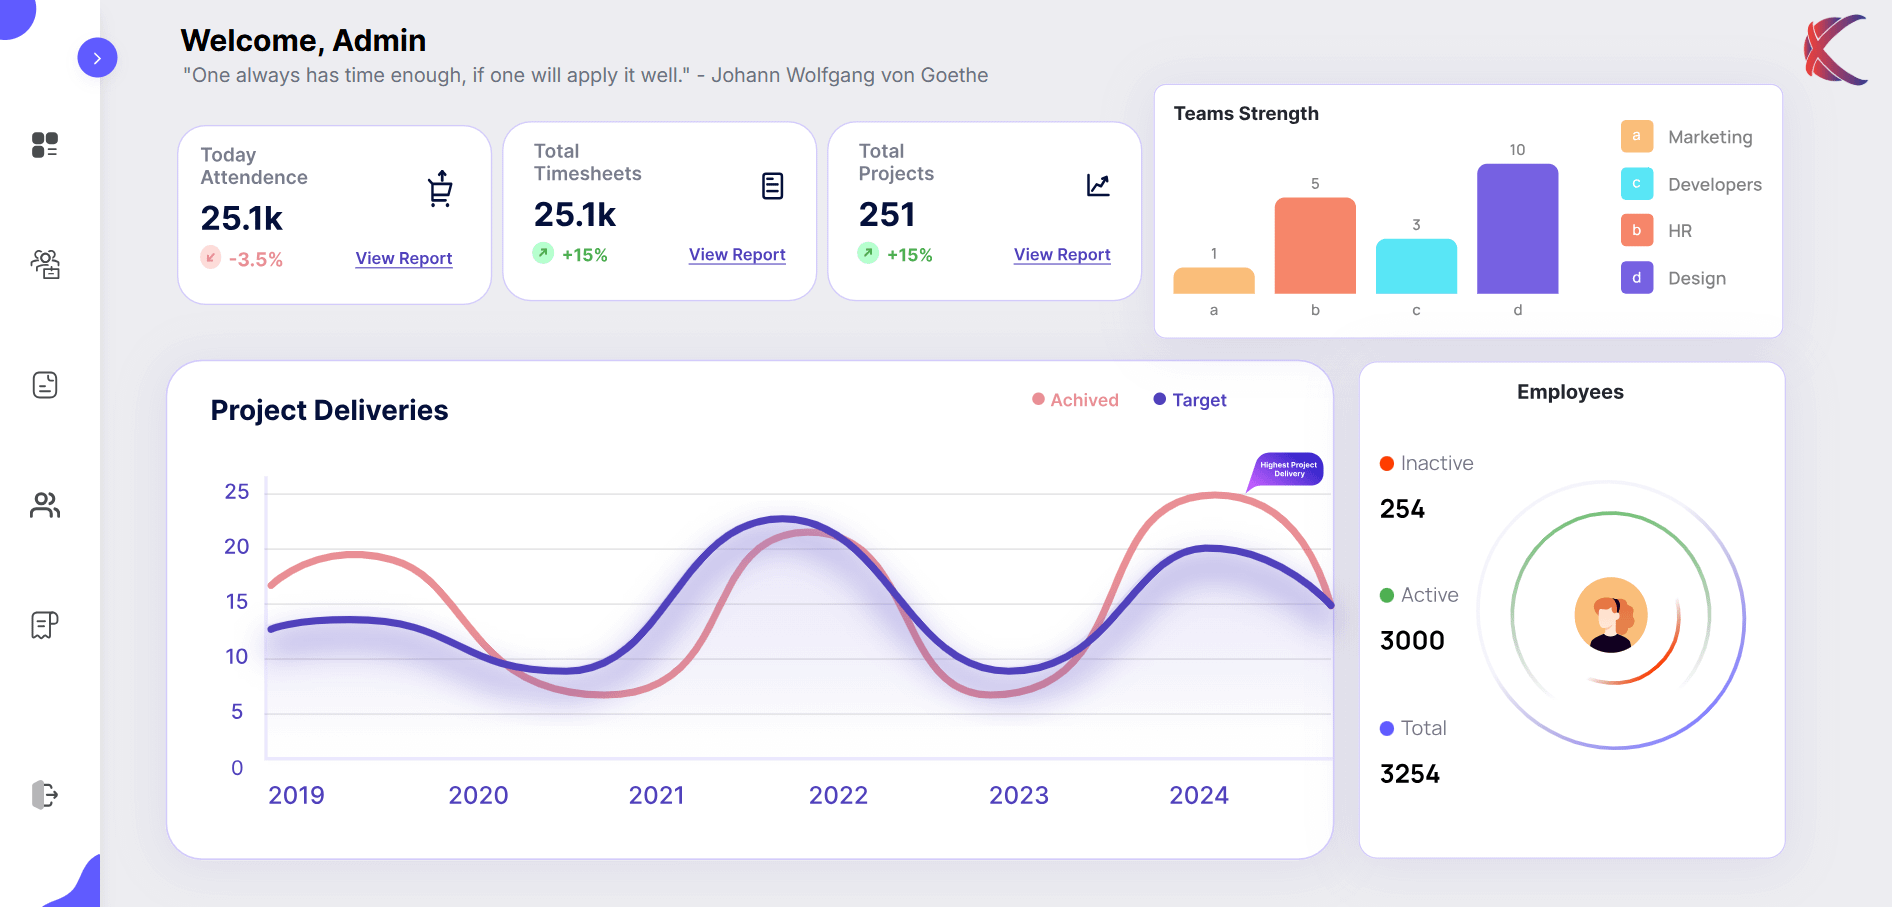This screenshot has height=907, width=1892.
Task: Open View Report for Total Timesheets
Action: 737,254
